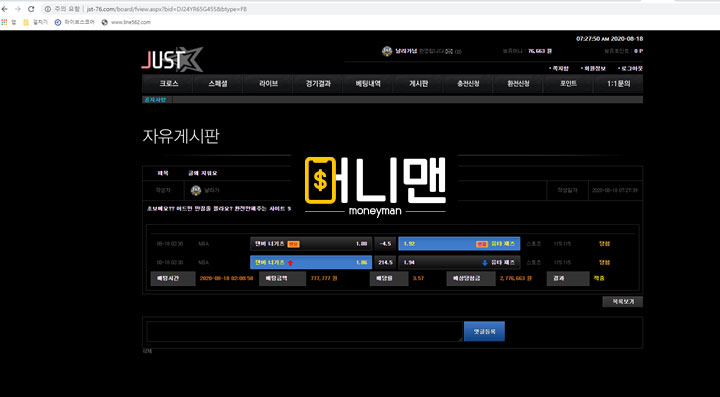This screenshot has width=720, height=397.
Task: Reload the page with the refresh icon
Action: (31, 9)
